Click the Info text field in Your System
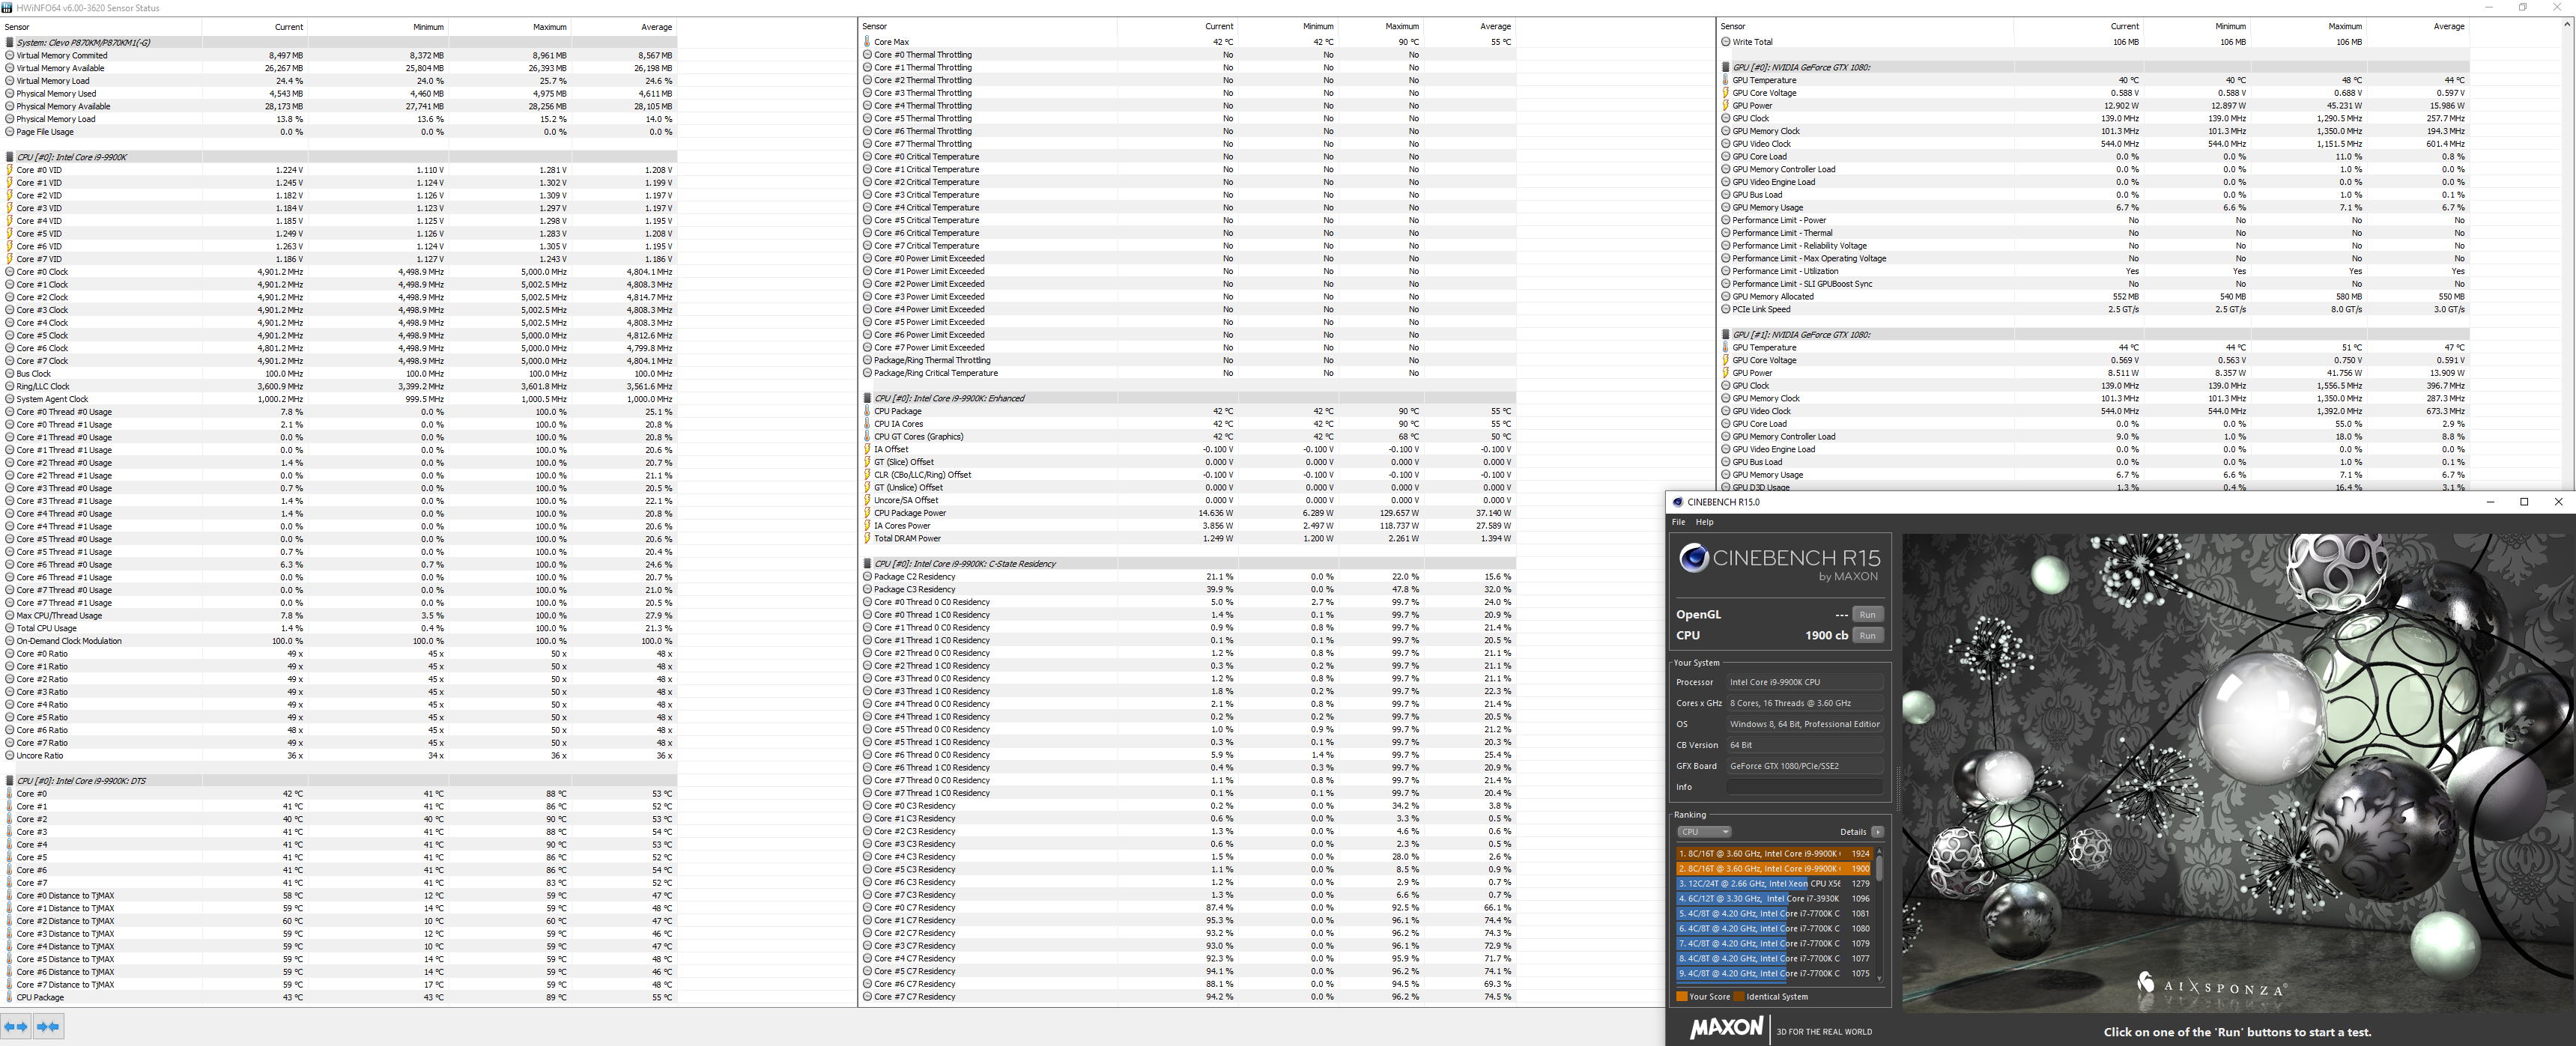2576x1046 pixels. [1805, 787]
